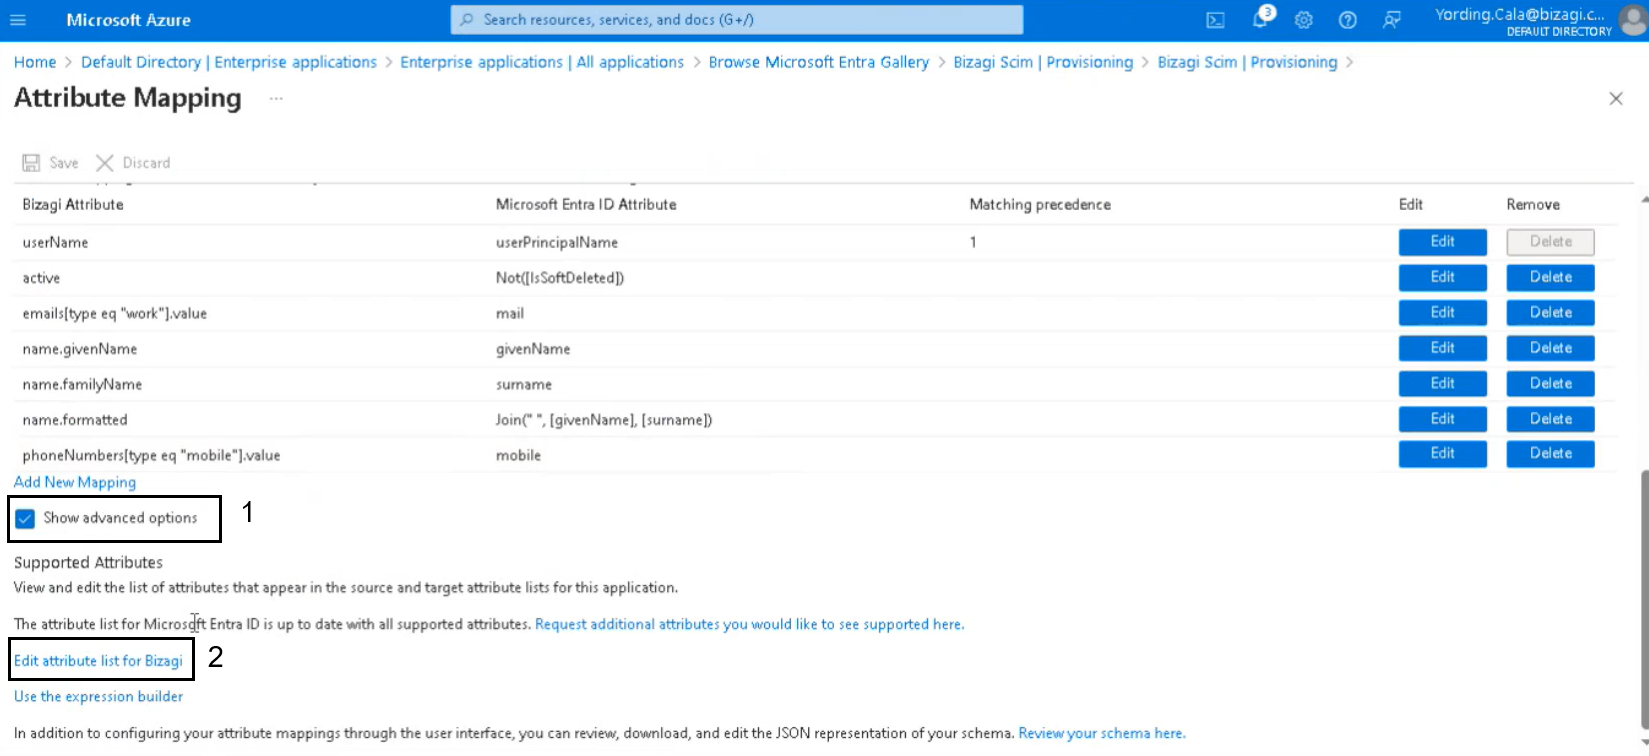Click the vertical scrollbar on the right

click(x=1643, y=600)
